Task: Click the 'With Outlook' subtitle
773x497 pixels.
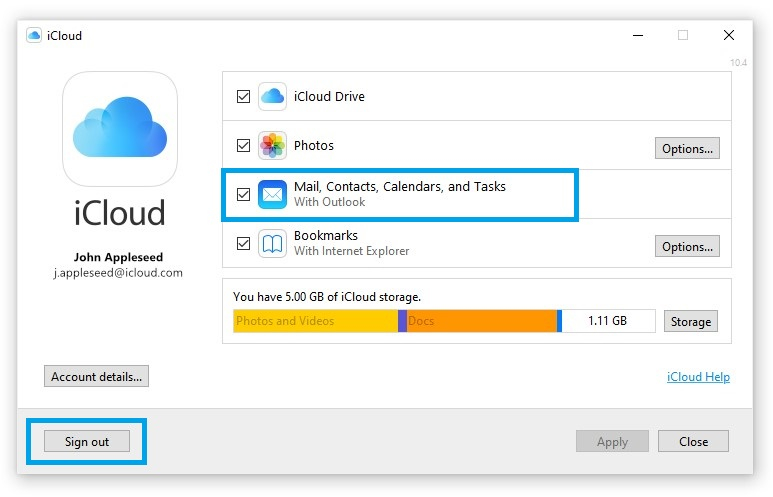Action: [x=329, y=202]
